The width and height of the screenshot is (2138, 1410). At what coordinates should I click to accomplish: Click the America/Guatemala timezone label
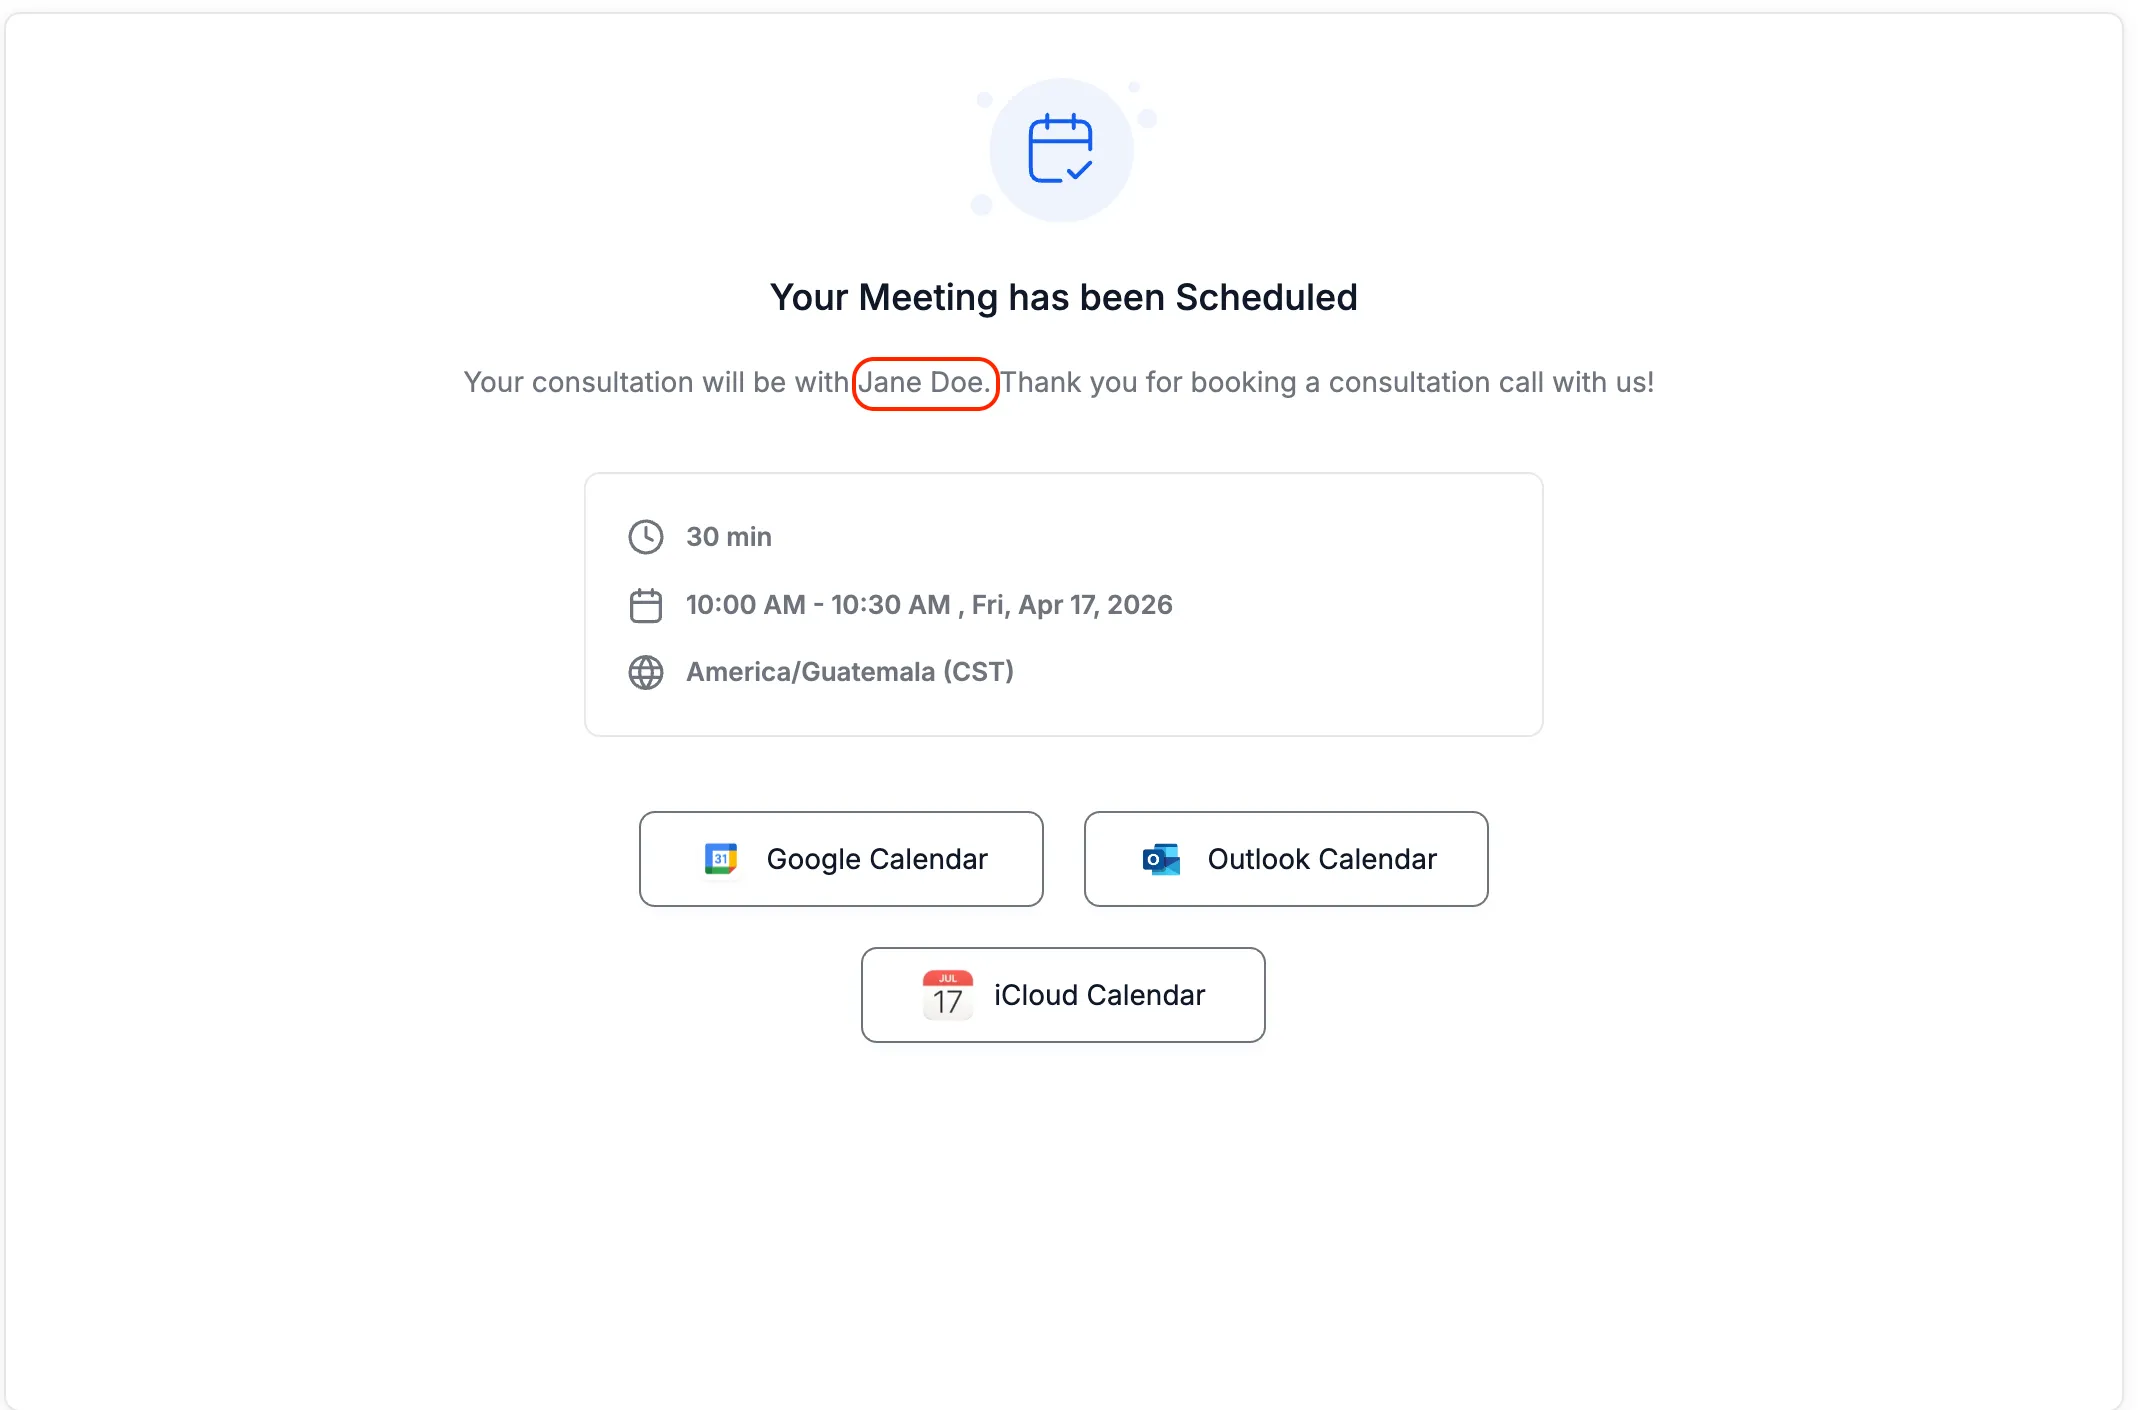(x=849, y=672)
